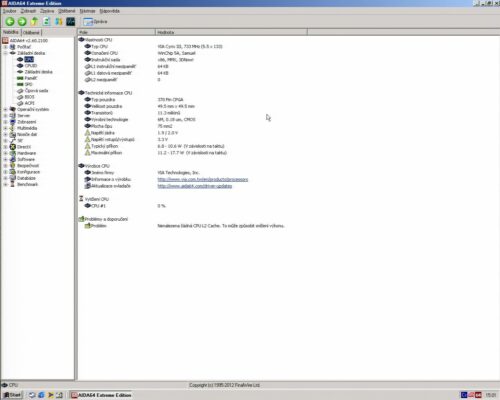Image resolution: width=500 pixels, height=400 pixels.
Task: Expand the Nosiče dat tree node
Action: [x=5, y=135]
